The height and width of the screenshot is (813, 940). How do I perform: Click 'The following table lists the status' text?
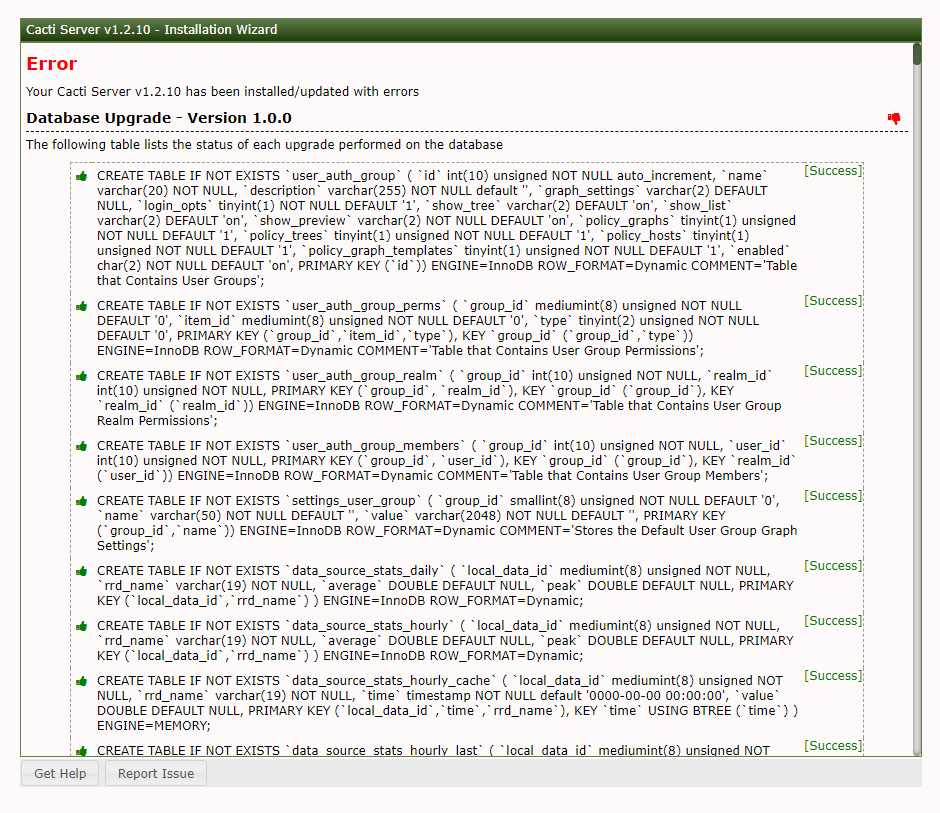click(264, 144)
